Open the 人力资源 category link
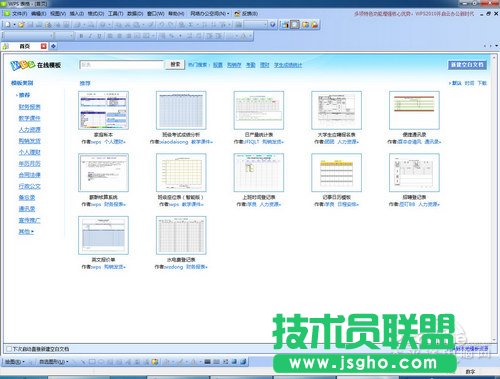Image resolution: width=500 pixels, height=379 pixels. (29, 130)
